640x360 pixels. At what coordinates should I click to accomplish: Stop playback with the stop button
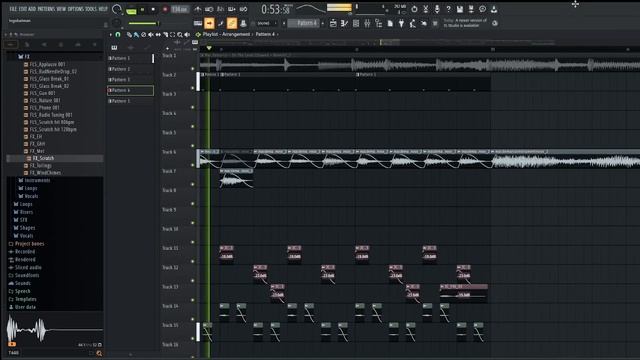point(153,9)
